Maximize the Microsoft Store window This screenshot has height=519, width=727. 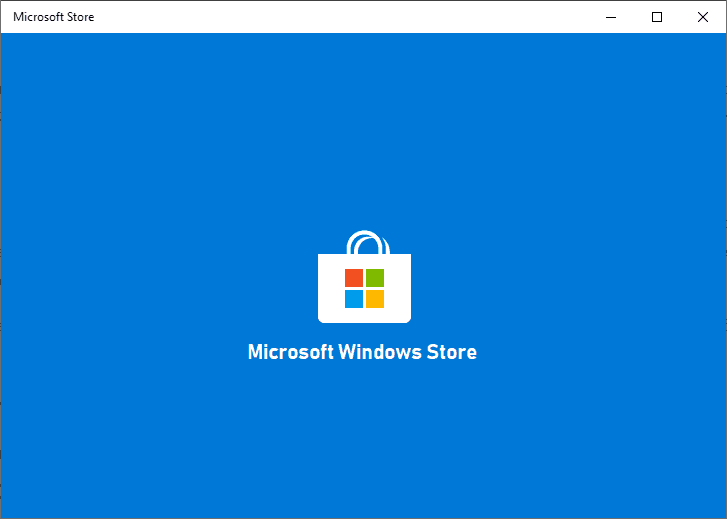coord(657,17)
